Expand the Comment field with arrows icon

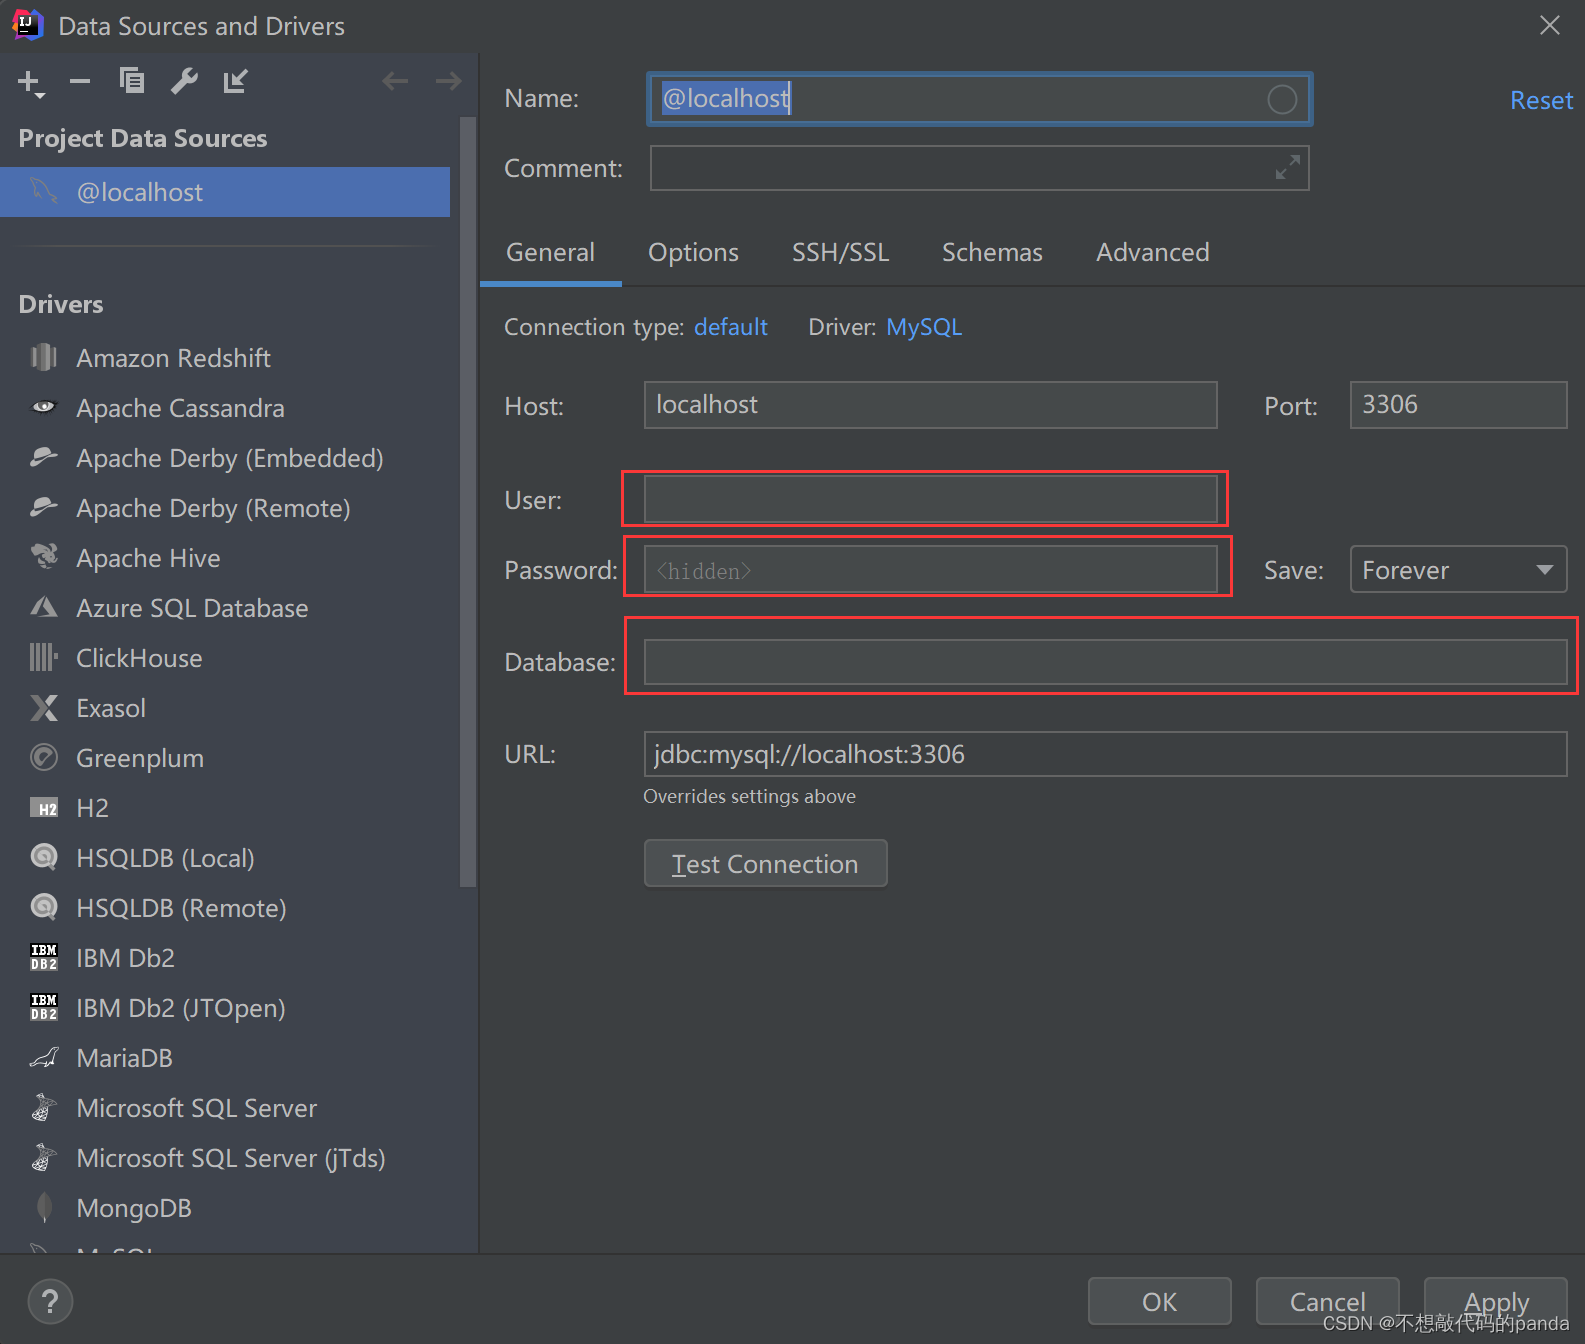[1288, 167]
